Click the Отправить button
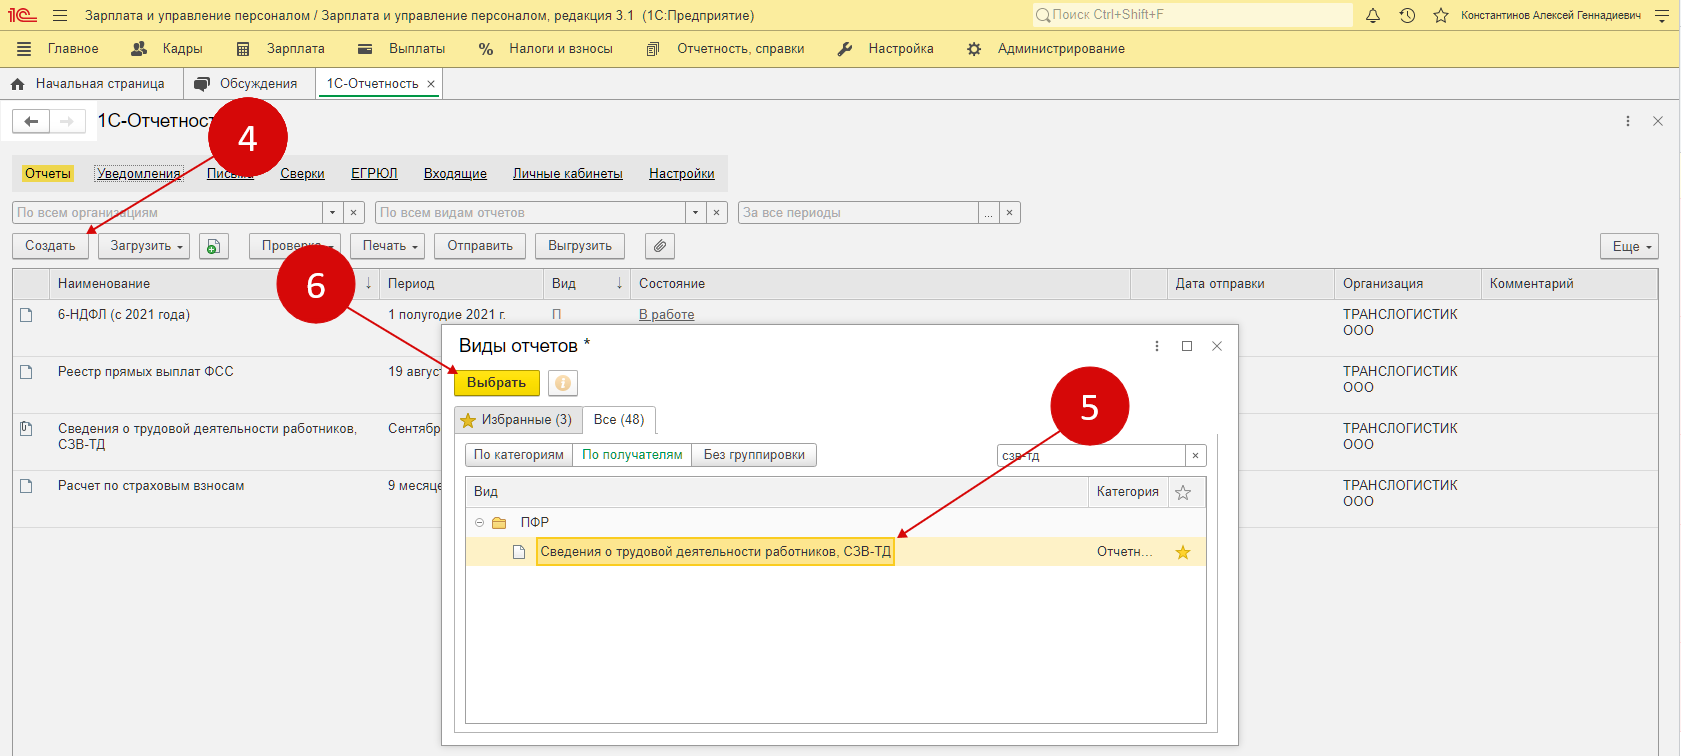 click(480, 246)
